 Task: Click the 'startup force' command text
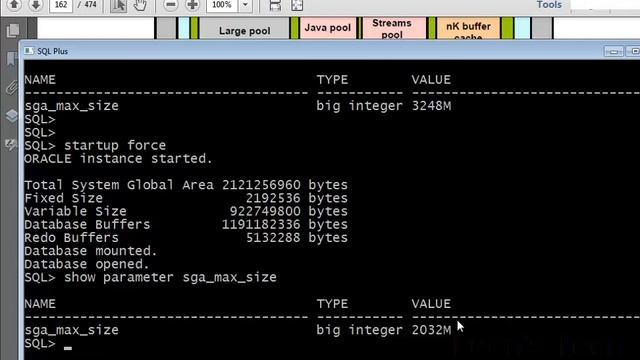pos(115,145)
